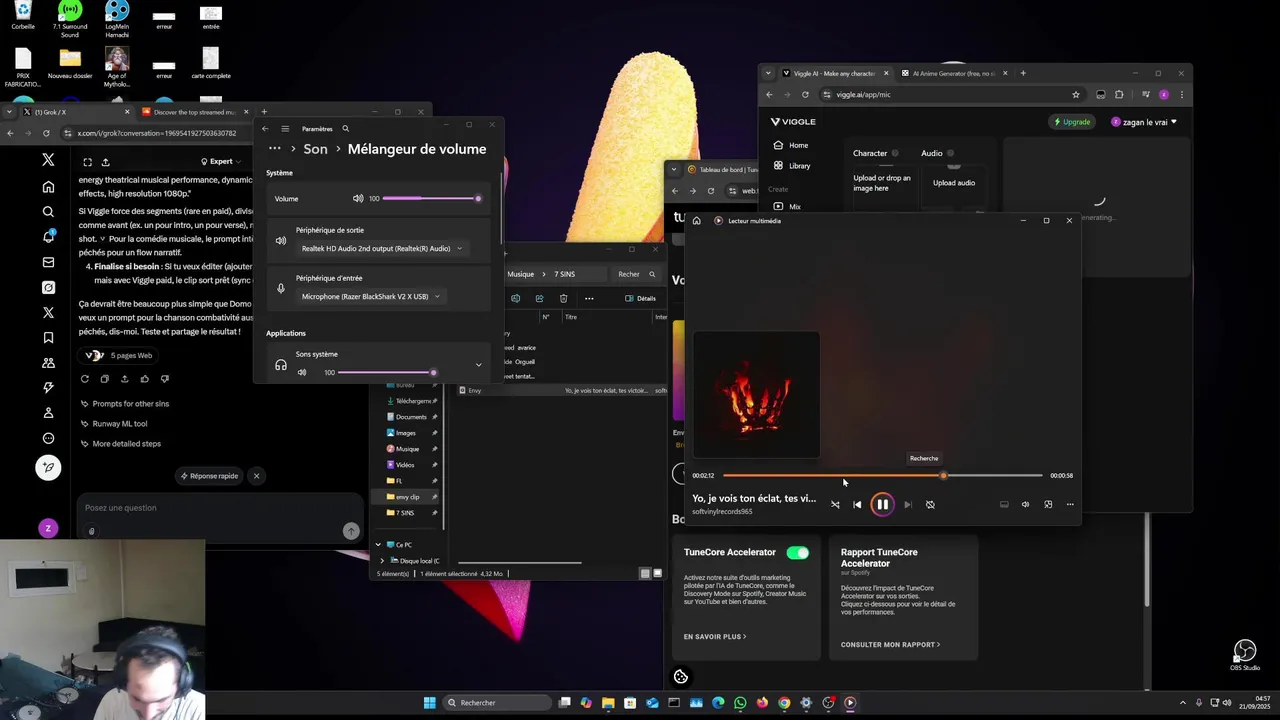1280x720 pixels.
Task: Dislike the Grok response thumbs down
Action: click(165, 379)
